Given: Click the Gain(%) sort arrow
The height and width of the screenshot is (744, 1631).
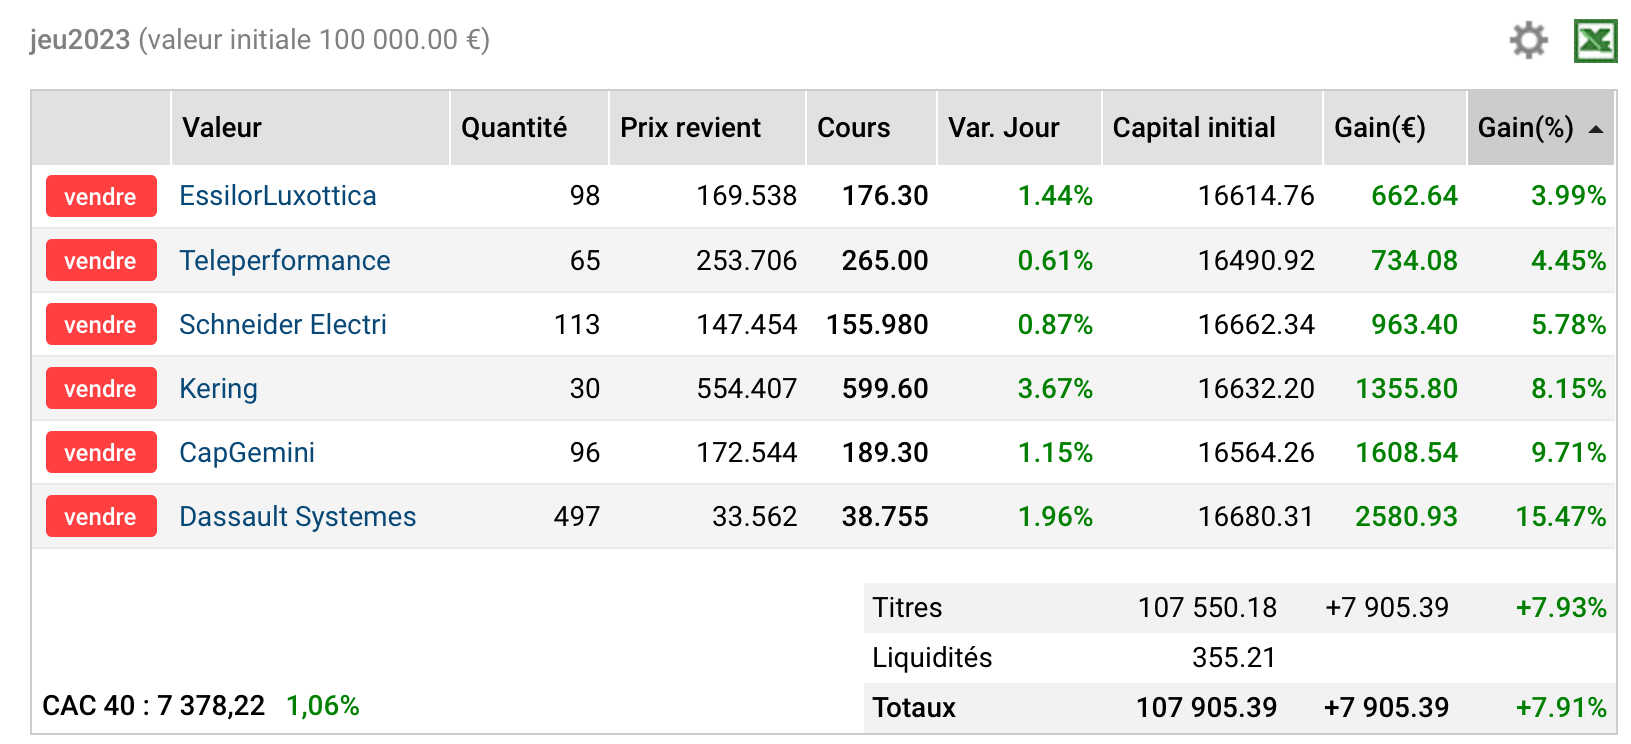Looking at the screenshot, I should click(1596, 129).
